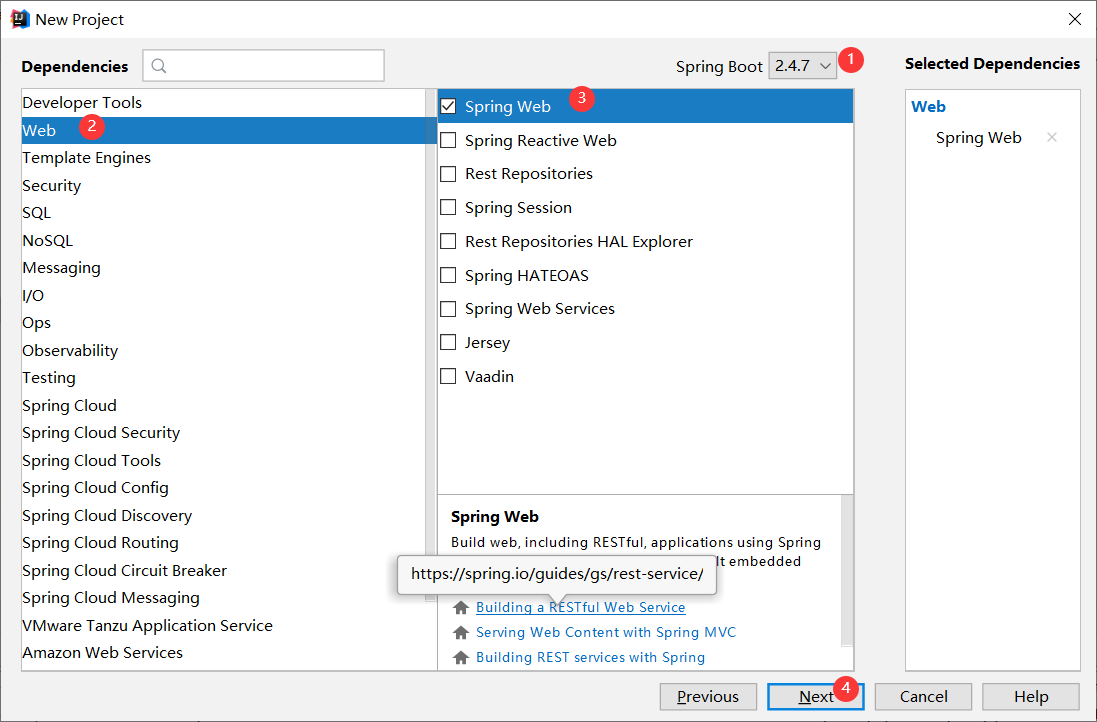This screenshot has height=722, width=1097.
Task: Remove Spring Web using the x icon
Action: (1051, 138)
